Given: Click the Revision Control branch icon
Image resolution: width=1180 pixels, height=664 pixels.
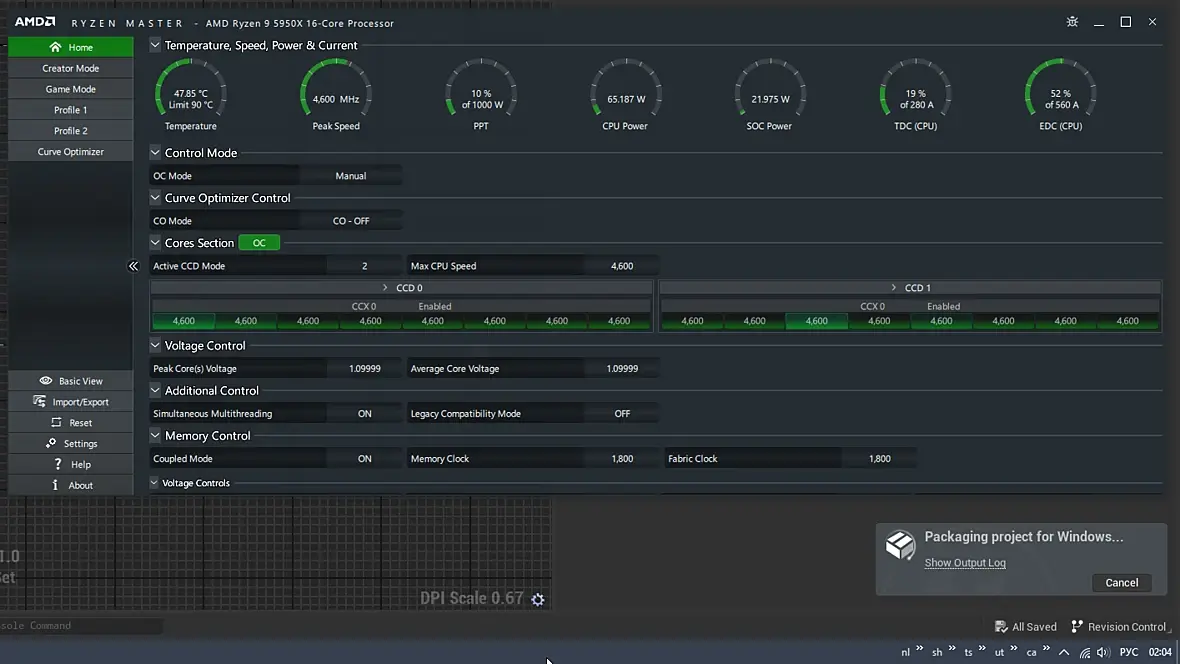Looking at the screenshot, I should coord(1077,626).
